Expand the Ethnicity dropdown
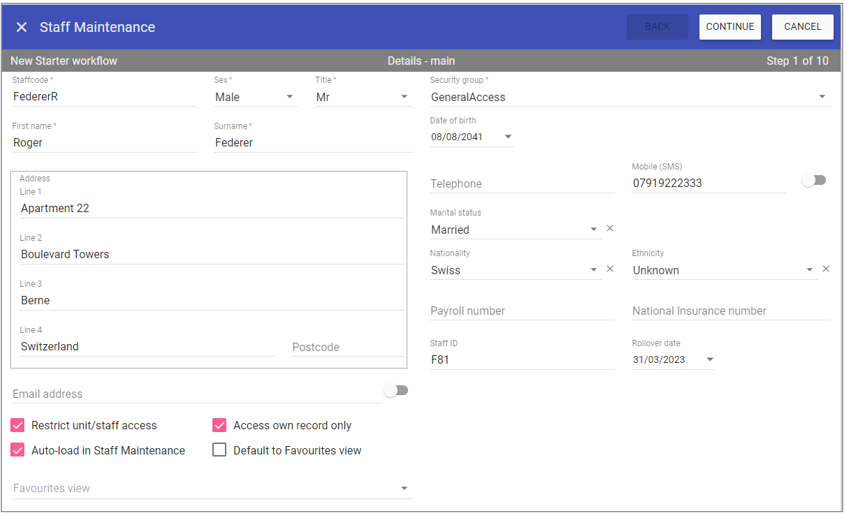This screenshot has width=847, height=516. pos(809,270)
